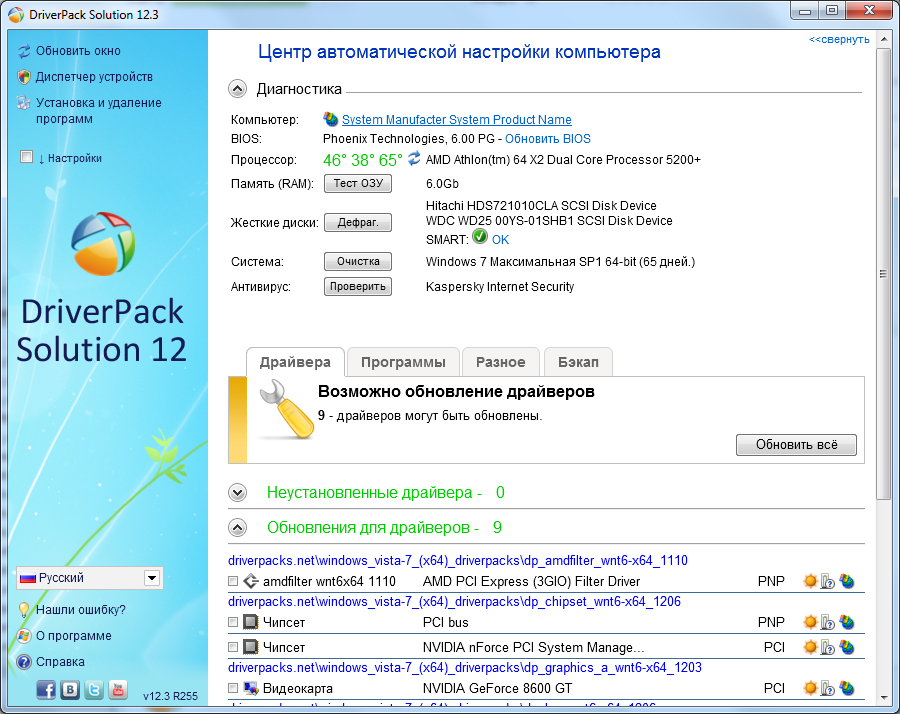Screen dimensions: 900x714
Task: Click the 'Дефраг.' button
Action: point(358,222)
